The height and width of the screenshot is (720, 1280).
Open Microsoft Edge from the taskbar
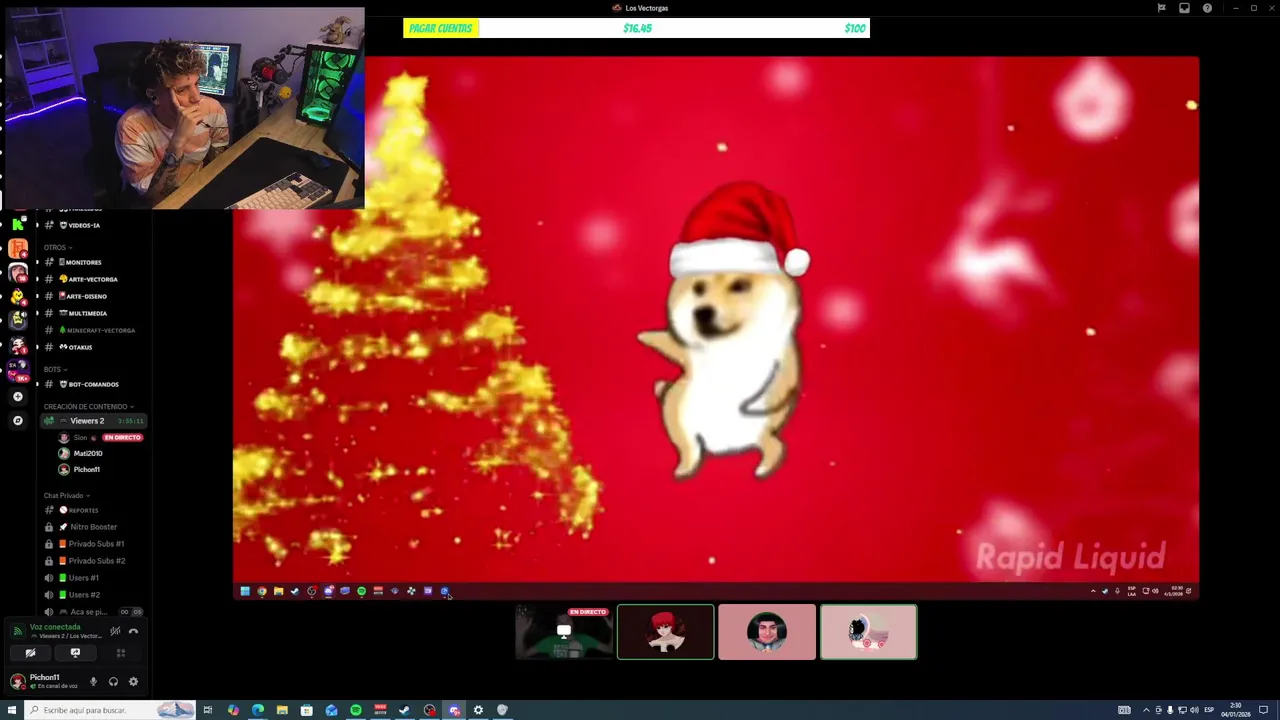258,710
